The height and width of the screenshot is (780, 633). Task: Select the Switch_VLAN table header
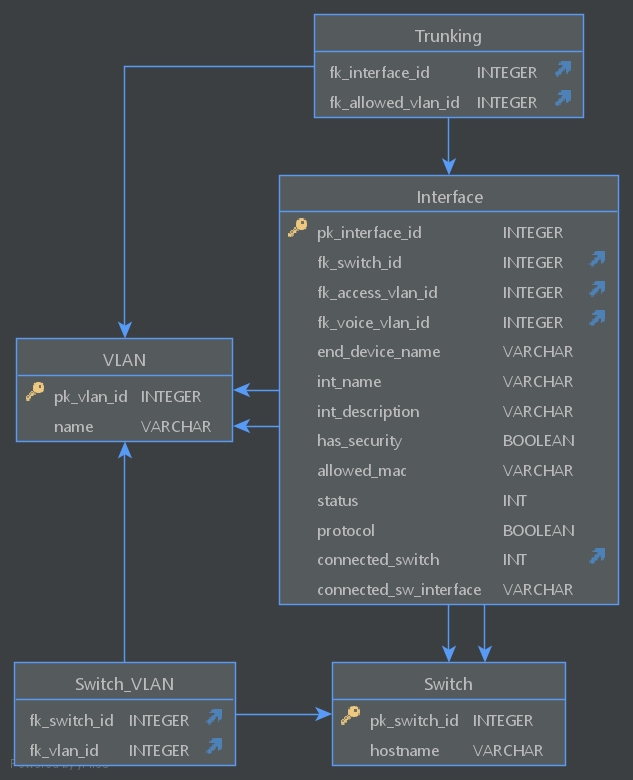click(125, 682)
